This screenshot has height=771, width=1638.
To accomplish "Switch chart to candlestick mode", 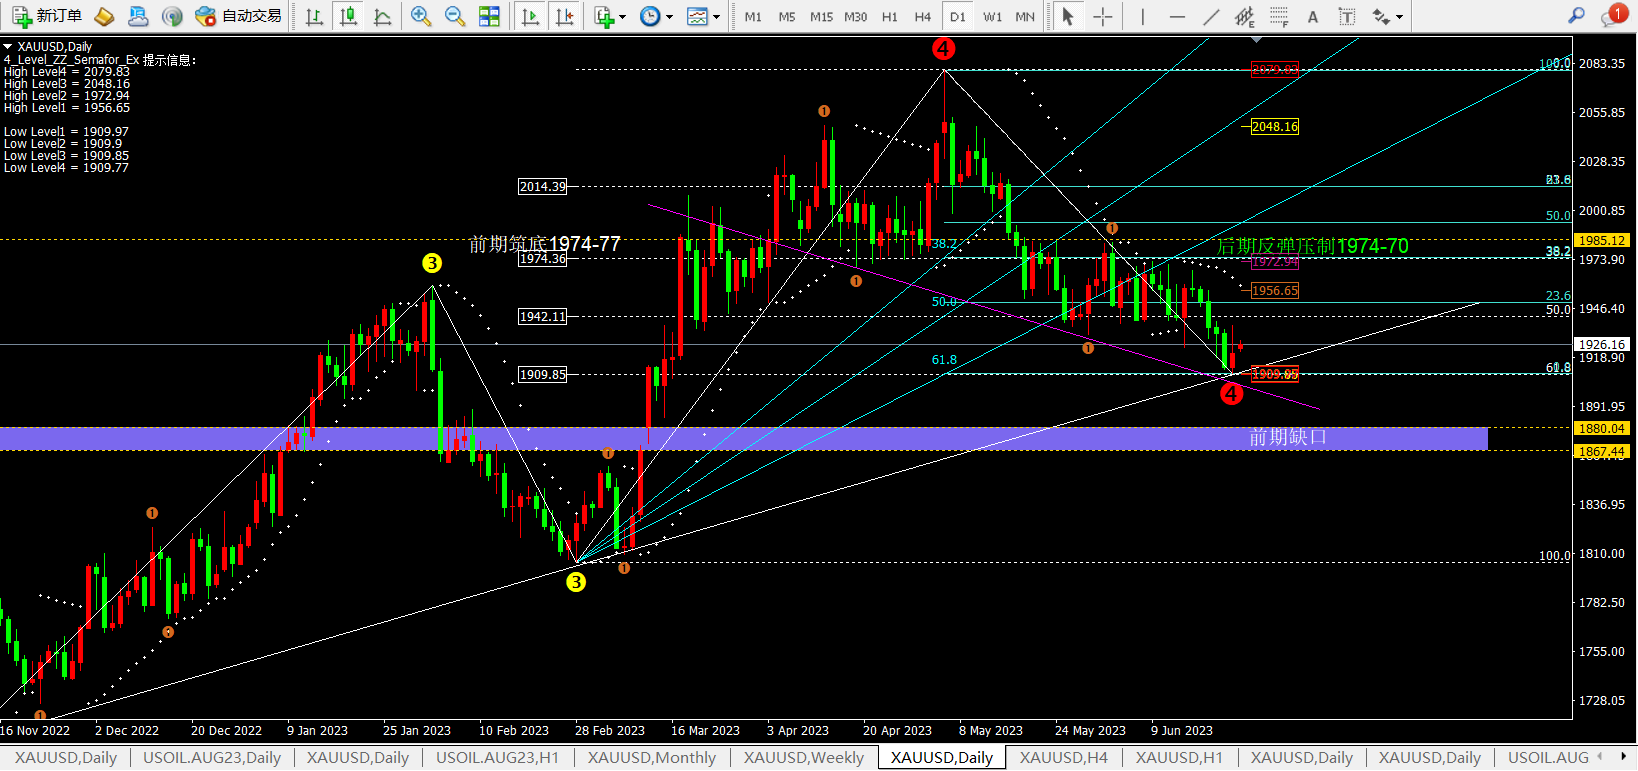I will [348, 16].
